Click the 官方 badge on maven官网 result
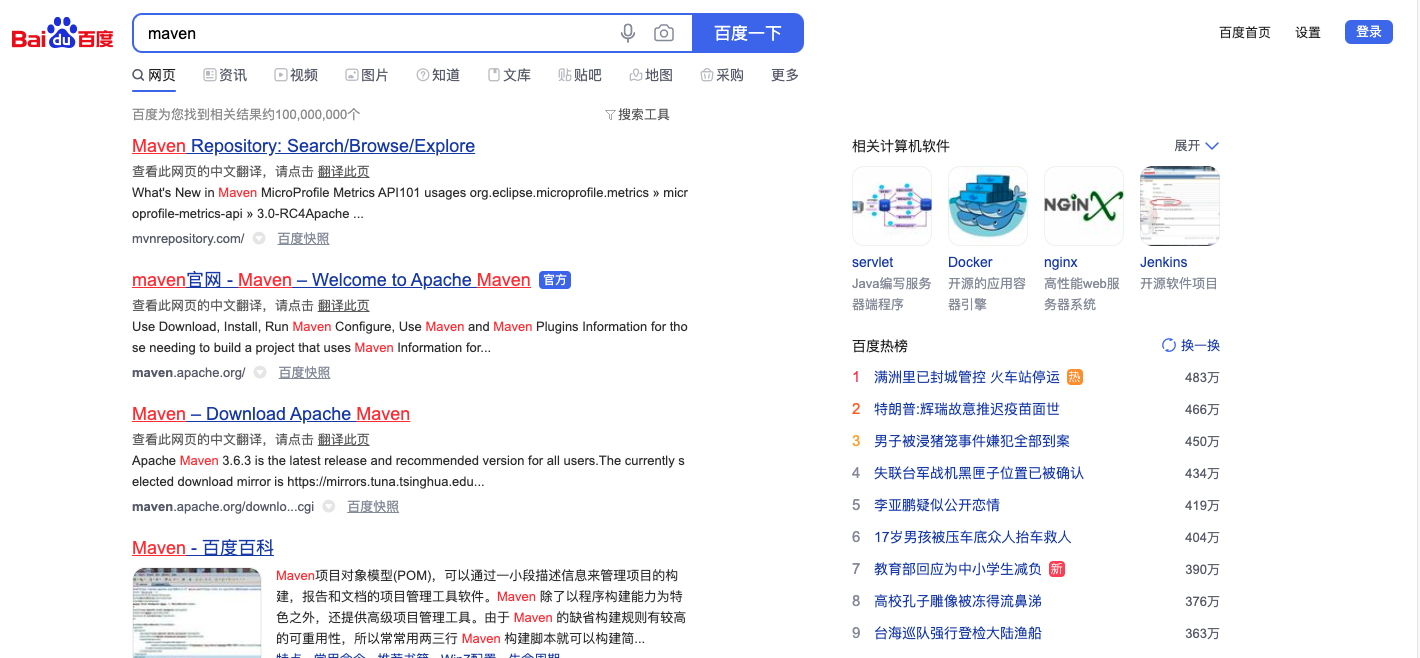This screenshot has height=658, width=1420. (x=555, y=280)
